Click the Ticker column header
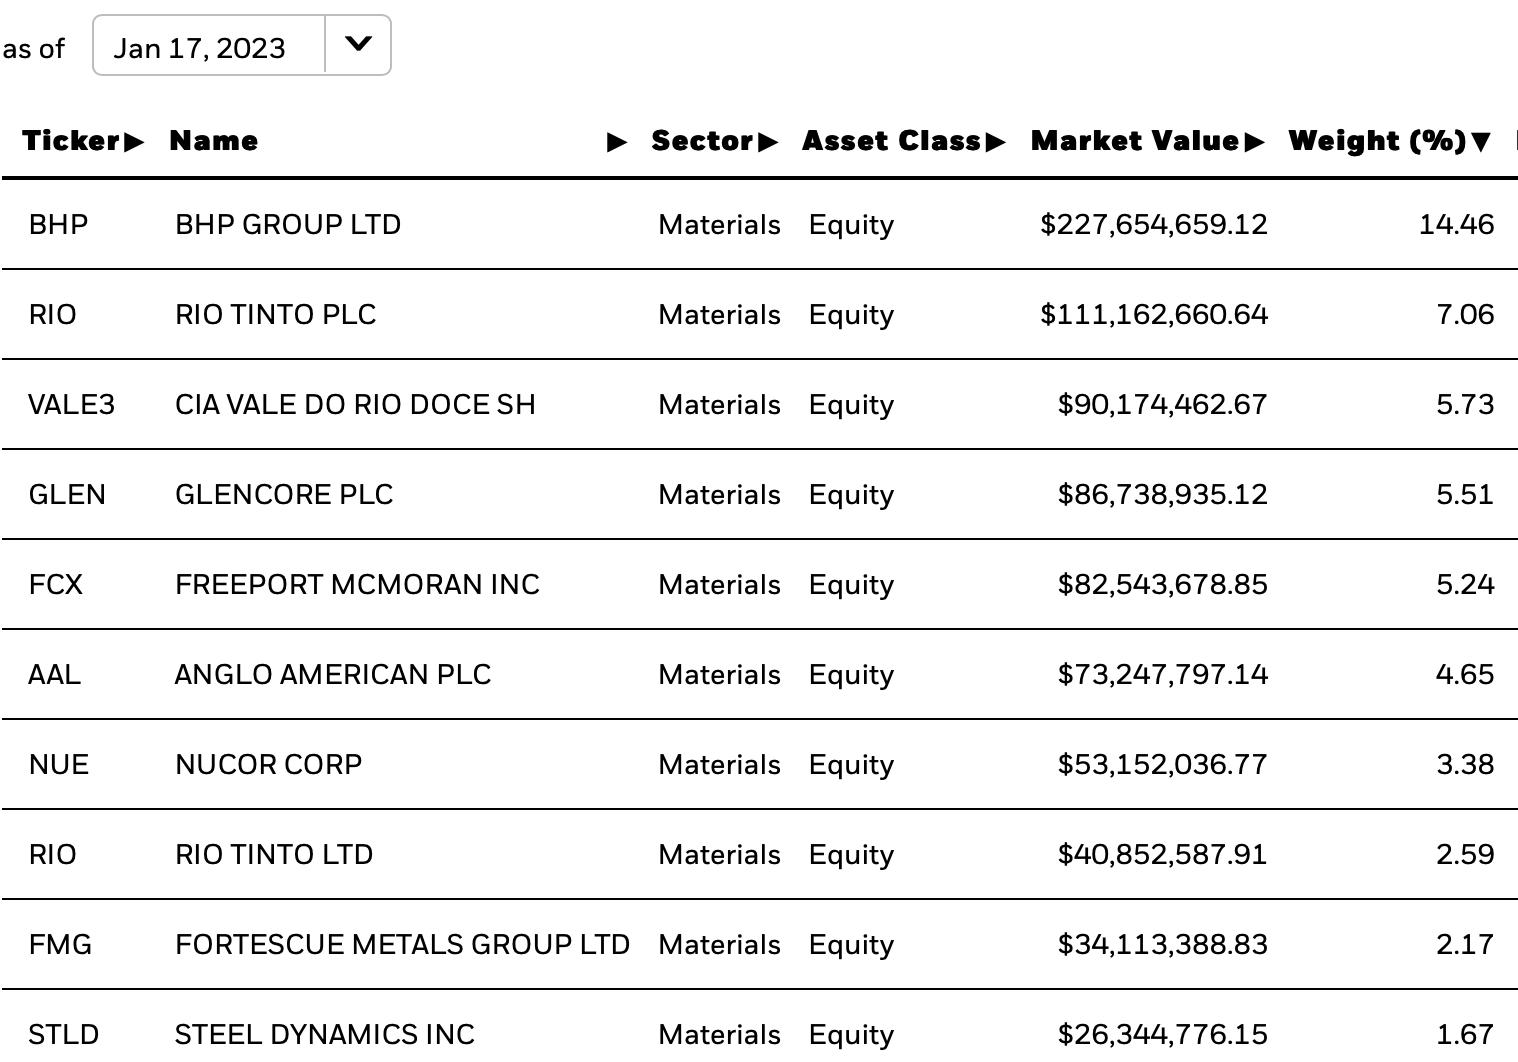This screenshot has width=1518, height=1062. point(71,141)
